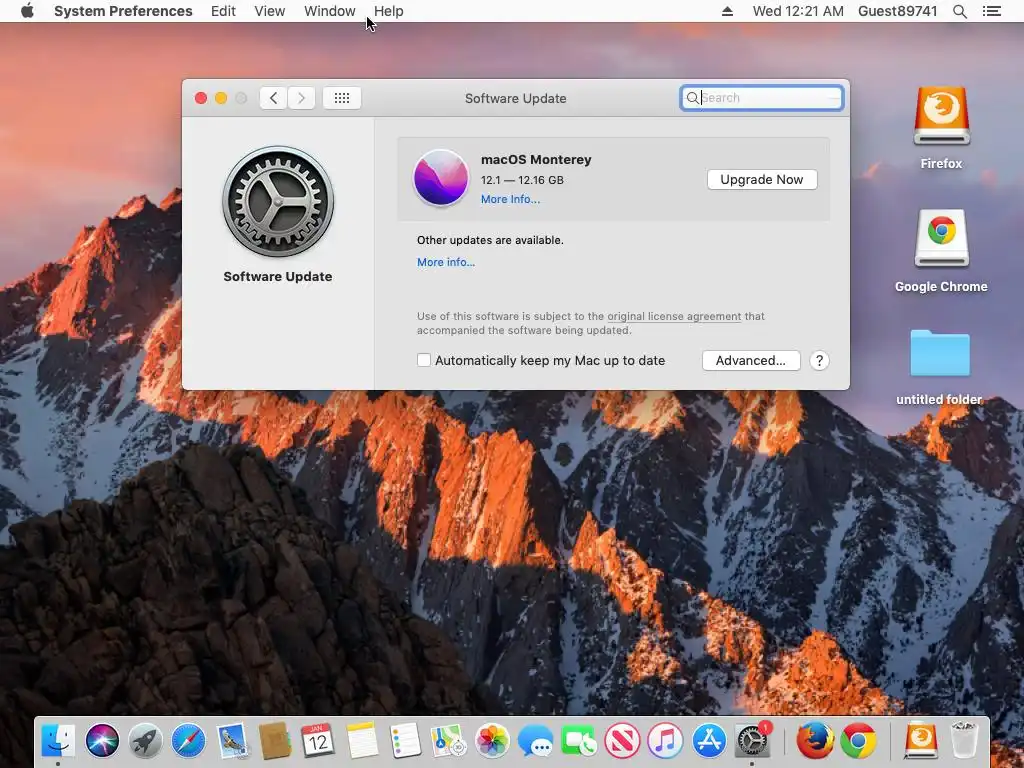This screenshot has height=768, width=1024.
Task: Open More Info link under macOS Monterey
Action: [x=510, y=199]
